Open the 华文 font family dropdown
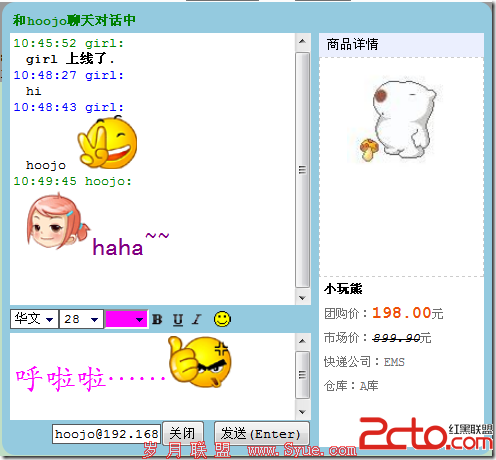The image size is (496, 460). [x=34, y=319]
